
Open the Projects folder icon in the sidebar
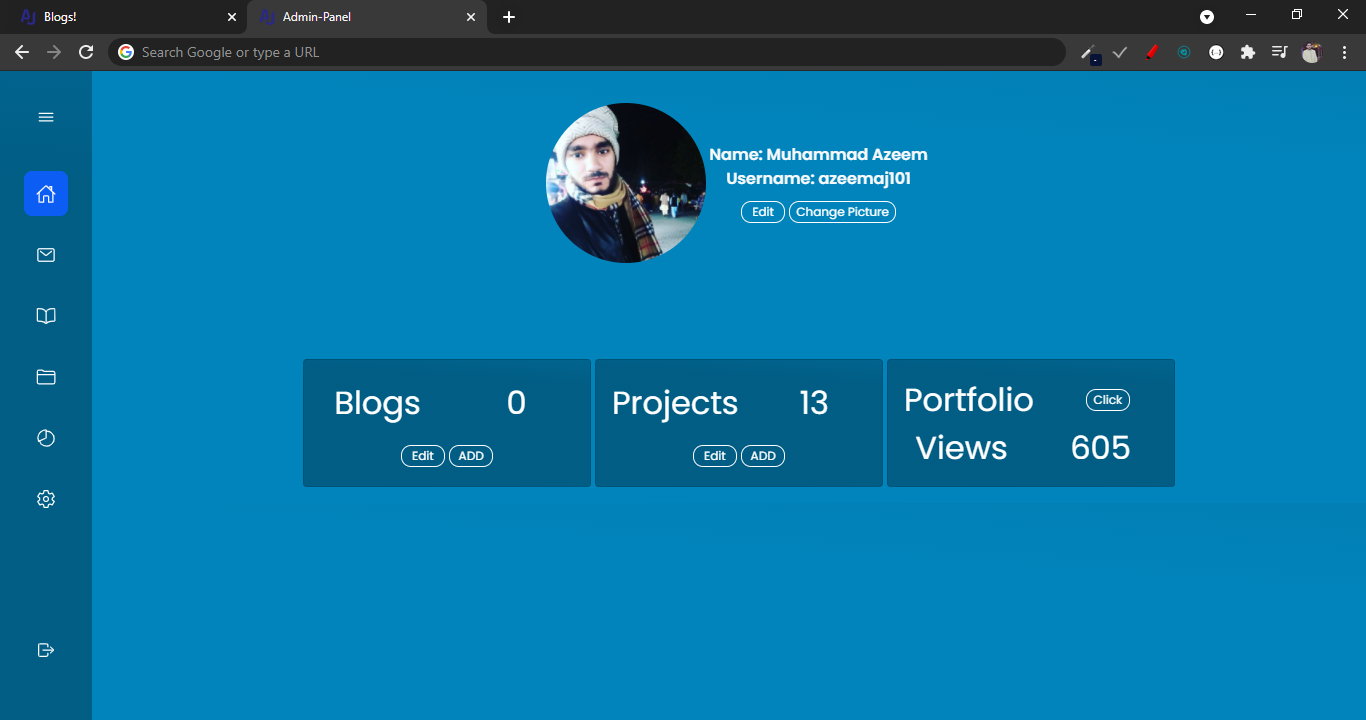pyautogui.click(x=46, y=377)
